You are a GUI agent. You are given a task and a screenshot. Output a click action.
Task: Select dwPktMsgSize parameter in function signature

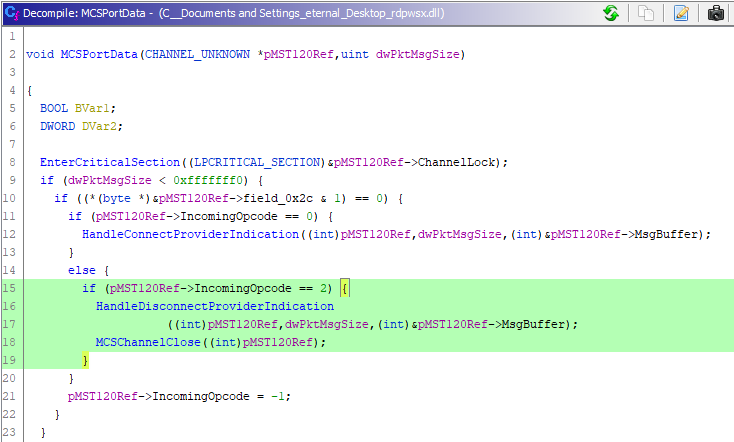pyautogui.click(x=418, y=54)
